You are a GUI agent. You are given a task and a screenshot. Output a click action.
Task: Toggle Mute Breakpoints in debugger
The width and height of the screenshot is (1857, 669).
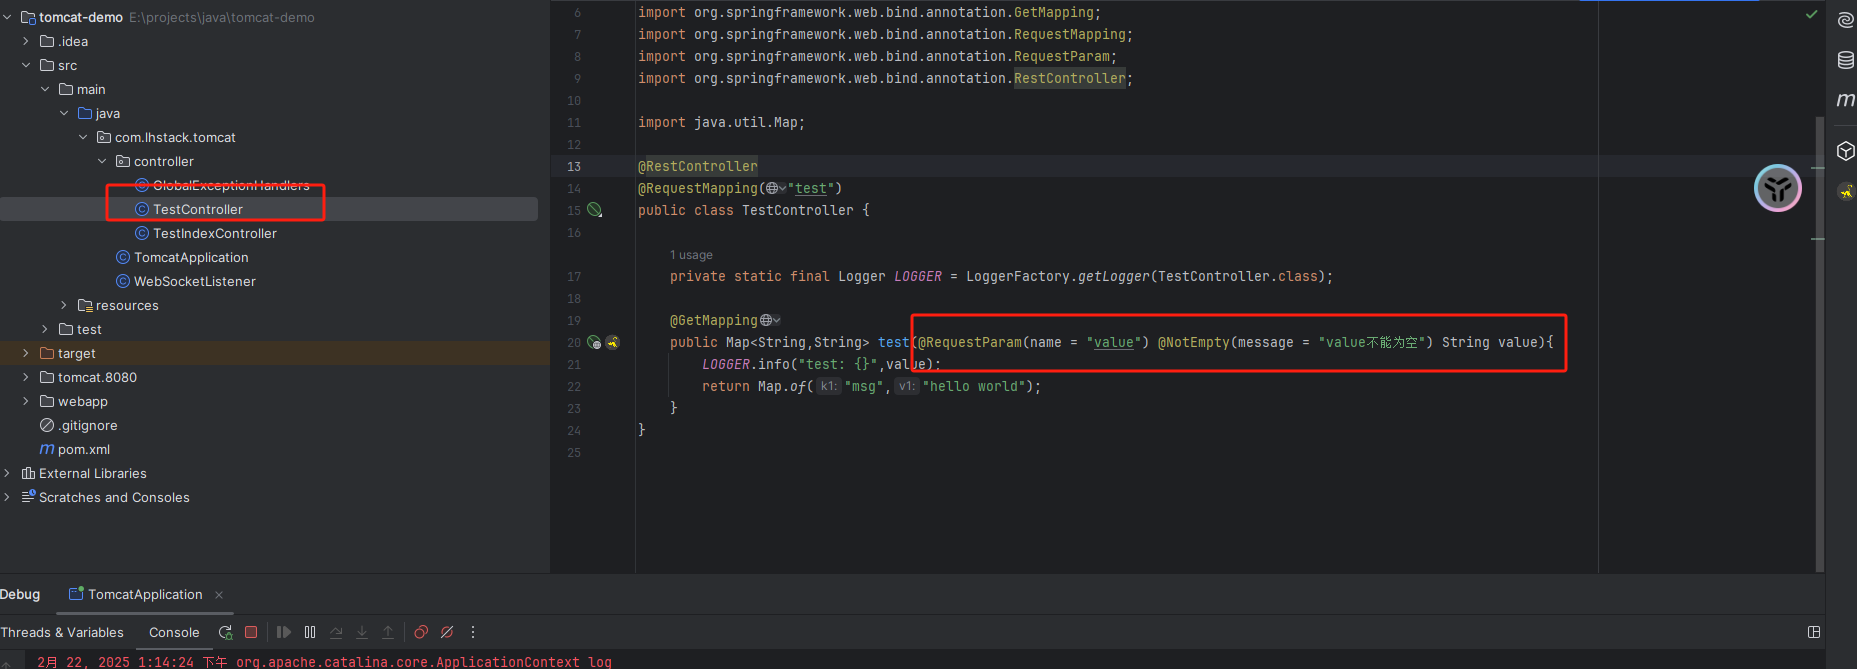(447, 632)
